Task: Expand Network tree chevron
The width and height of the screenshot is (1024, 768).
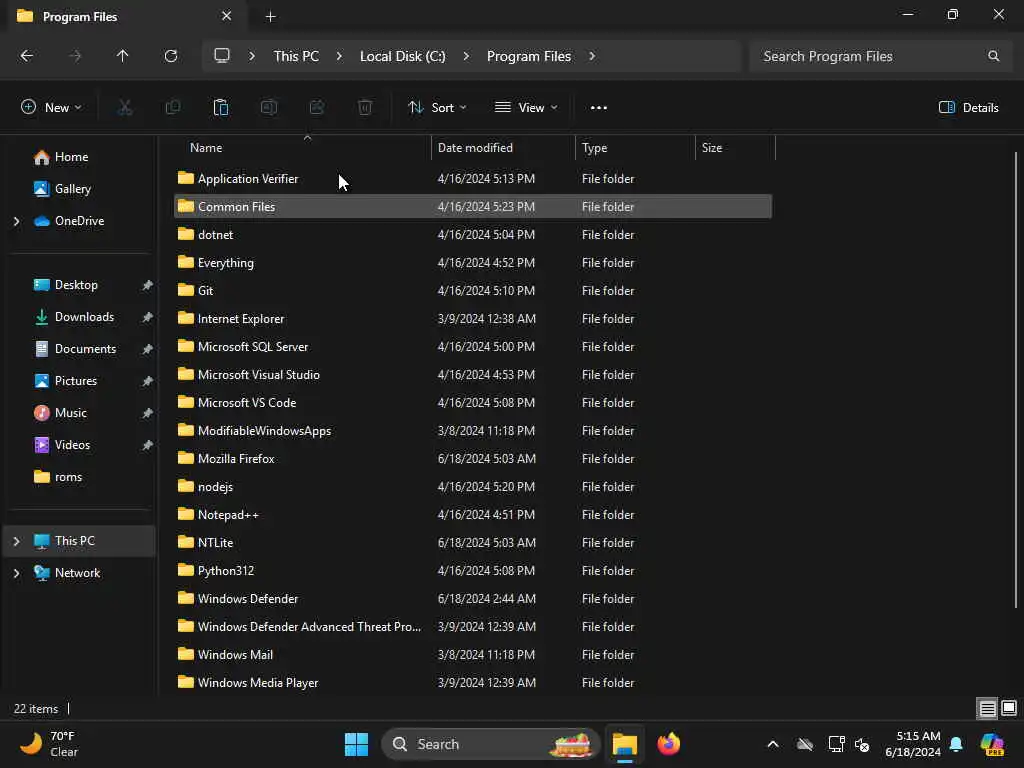Action: (x=16, y=573)
